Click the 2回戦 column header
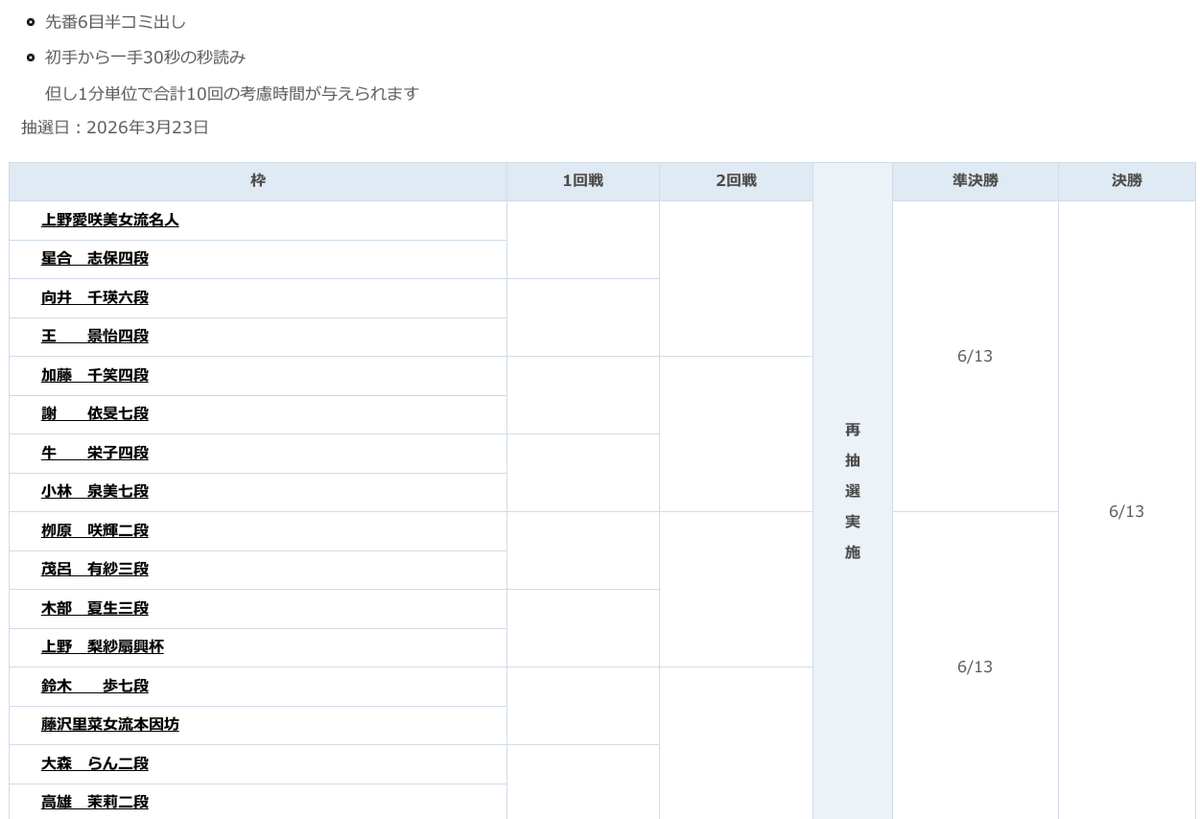This screenshot has width=1200, height=819. (x=736, y=181)
